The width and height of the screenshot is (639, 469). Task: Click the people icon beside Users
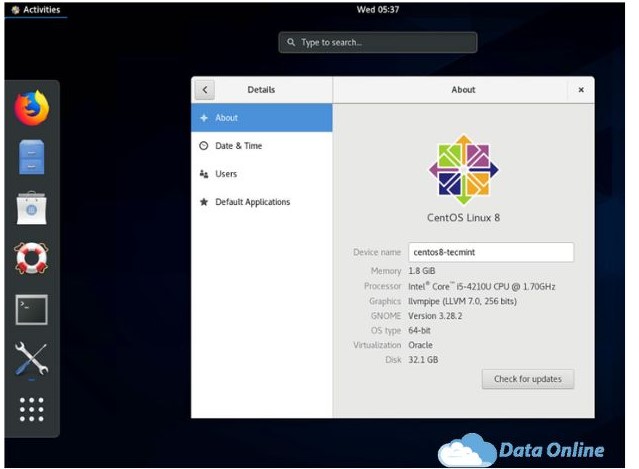click(204, 174)
